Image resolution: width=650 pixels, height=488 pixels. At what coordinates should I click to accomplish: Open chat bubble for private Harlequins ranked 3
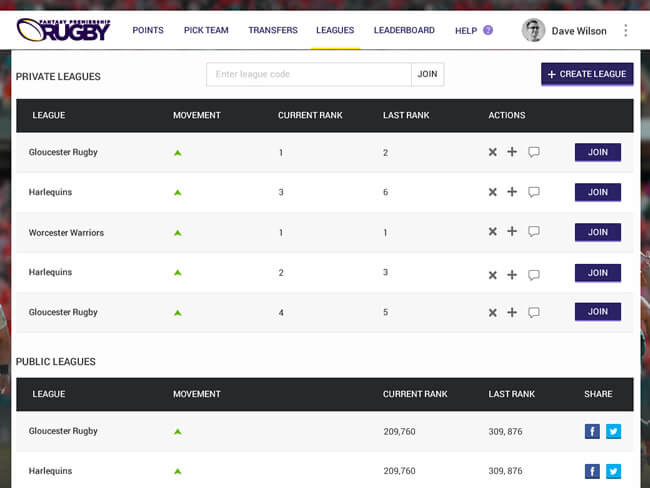pos(534,192)
